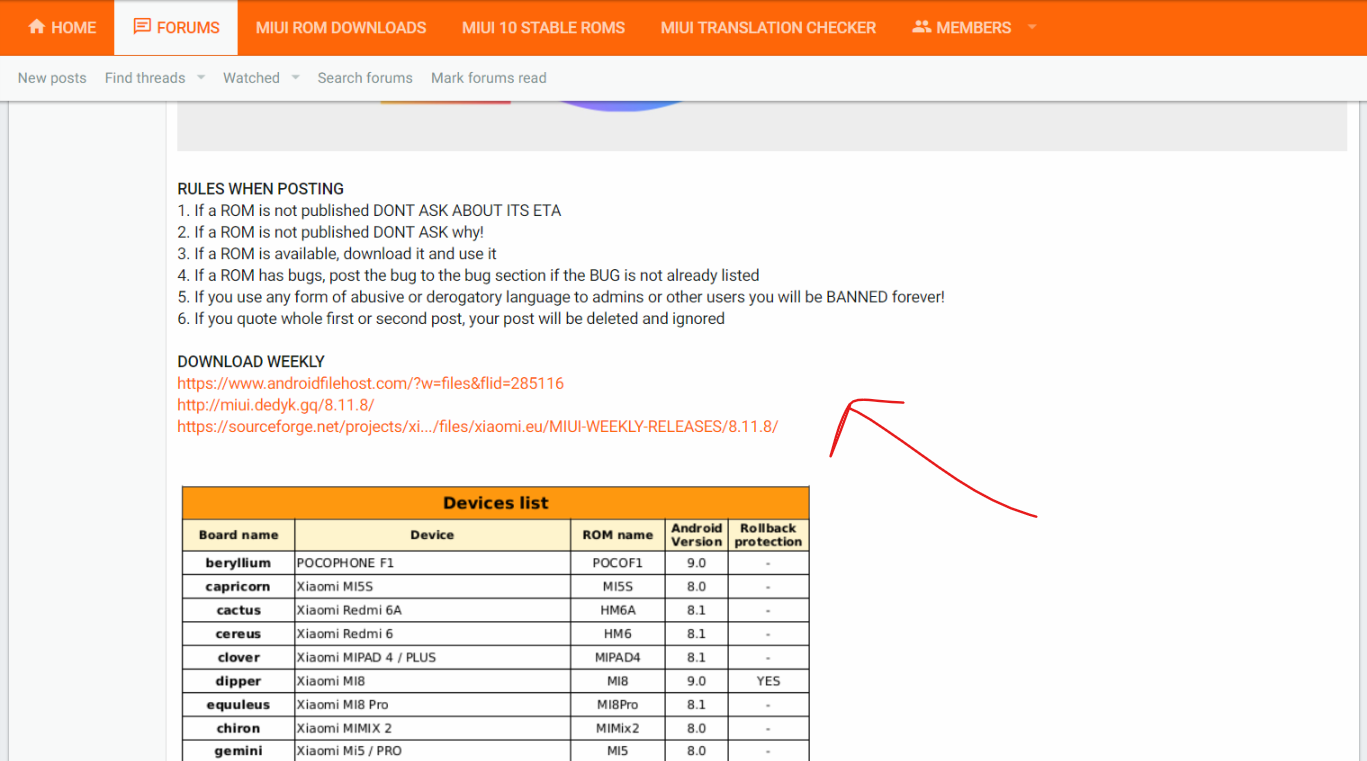Click Mark forums read
Image resolution: width=1367 pixels, height=761 pixels.
click(x=489, y=78)
